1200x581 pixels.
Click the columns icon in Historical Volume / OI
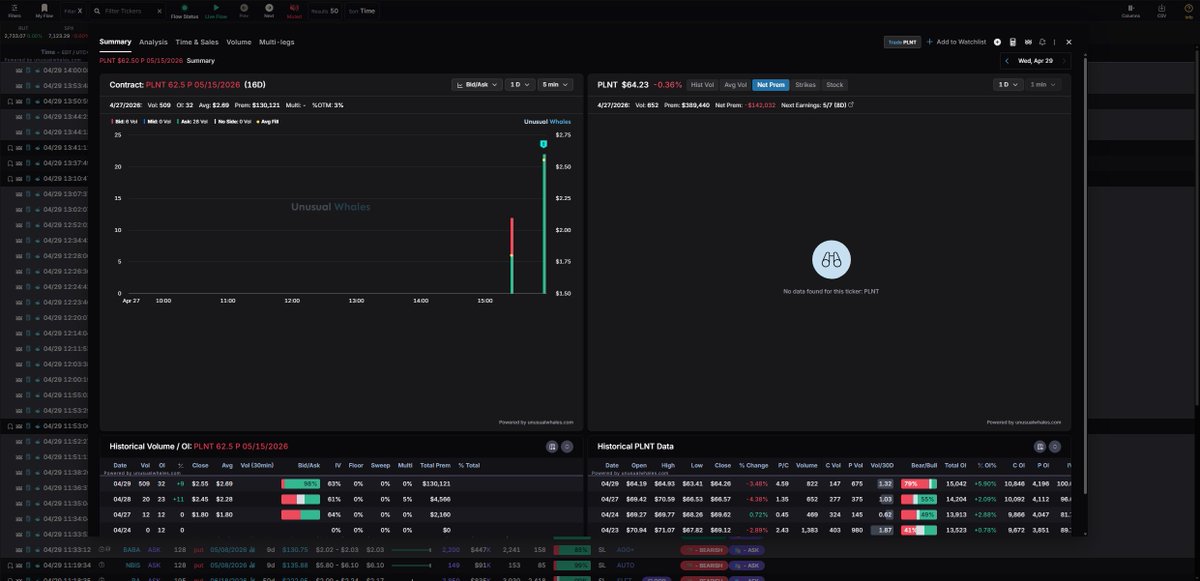552,446
